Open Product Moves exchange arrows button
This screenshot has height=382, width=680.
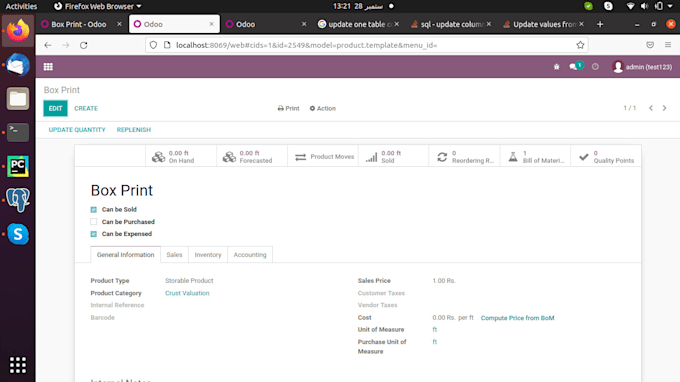[x=323, y=157]
